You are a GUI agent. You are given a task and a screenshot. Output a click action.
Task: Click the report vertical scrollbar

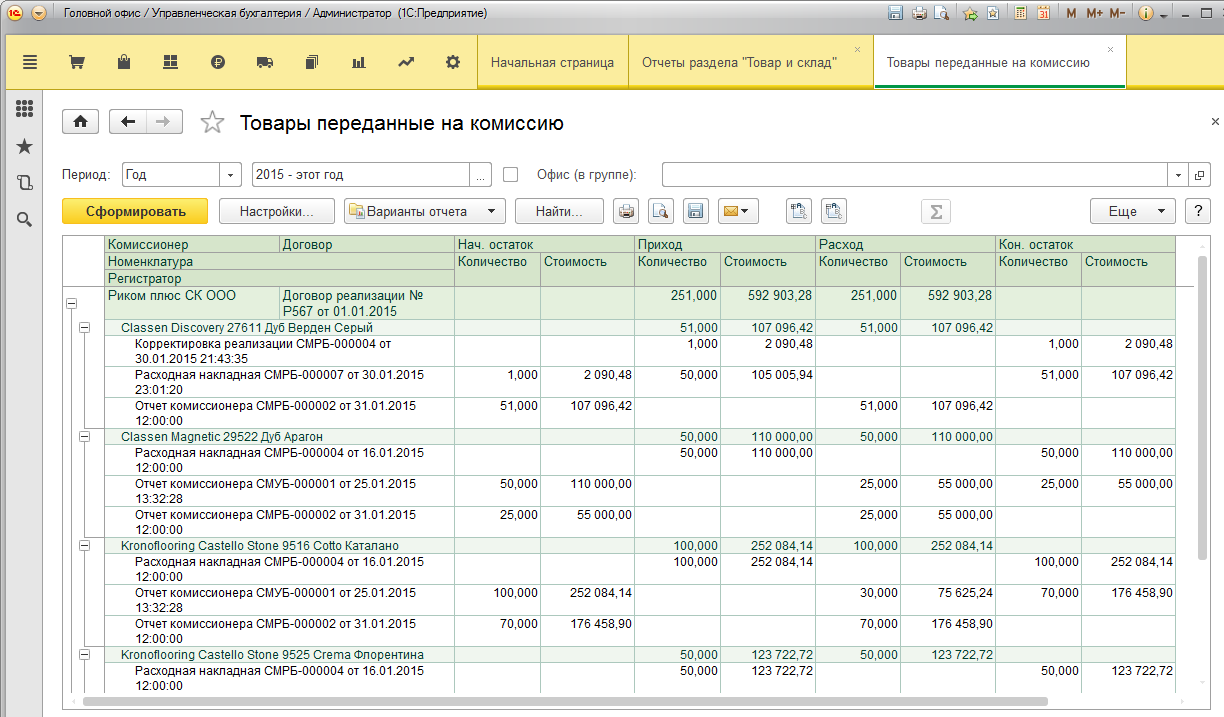tap(1203, 407)
